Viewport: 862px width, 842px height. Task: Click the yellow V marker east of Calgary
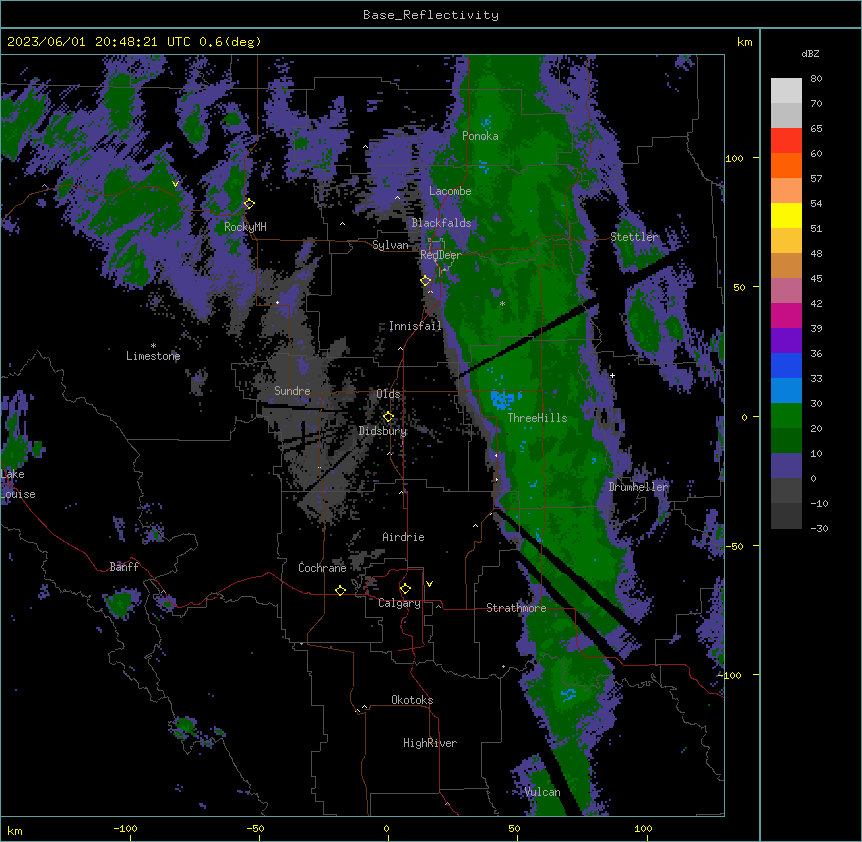tap(429, 584)
